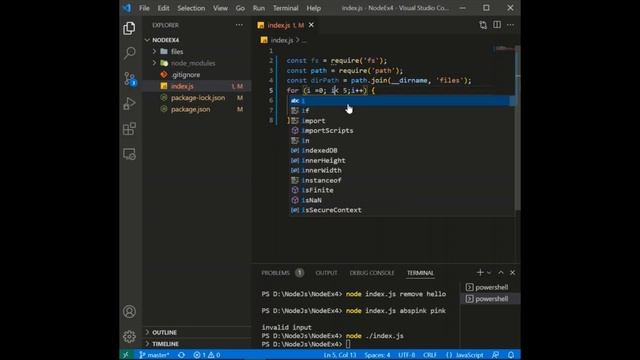Click the master branch indicator
Viewport: 640px width, 360px height.
(154, 355)
